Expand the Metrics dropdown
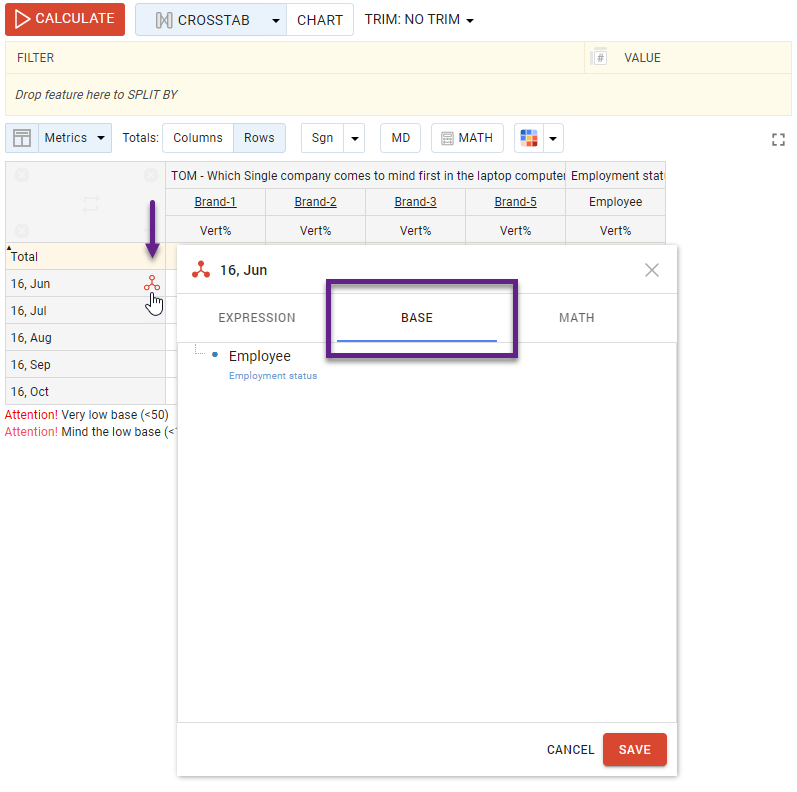Viewport: 797px width, 792px height. point(76,138)
